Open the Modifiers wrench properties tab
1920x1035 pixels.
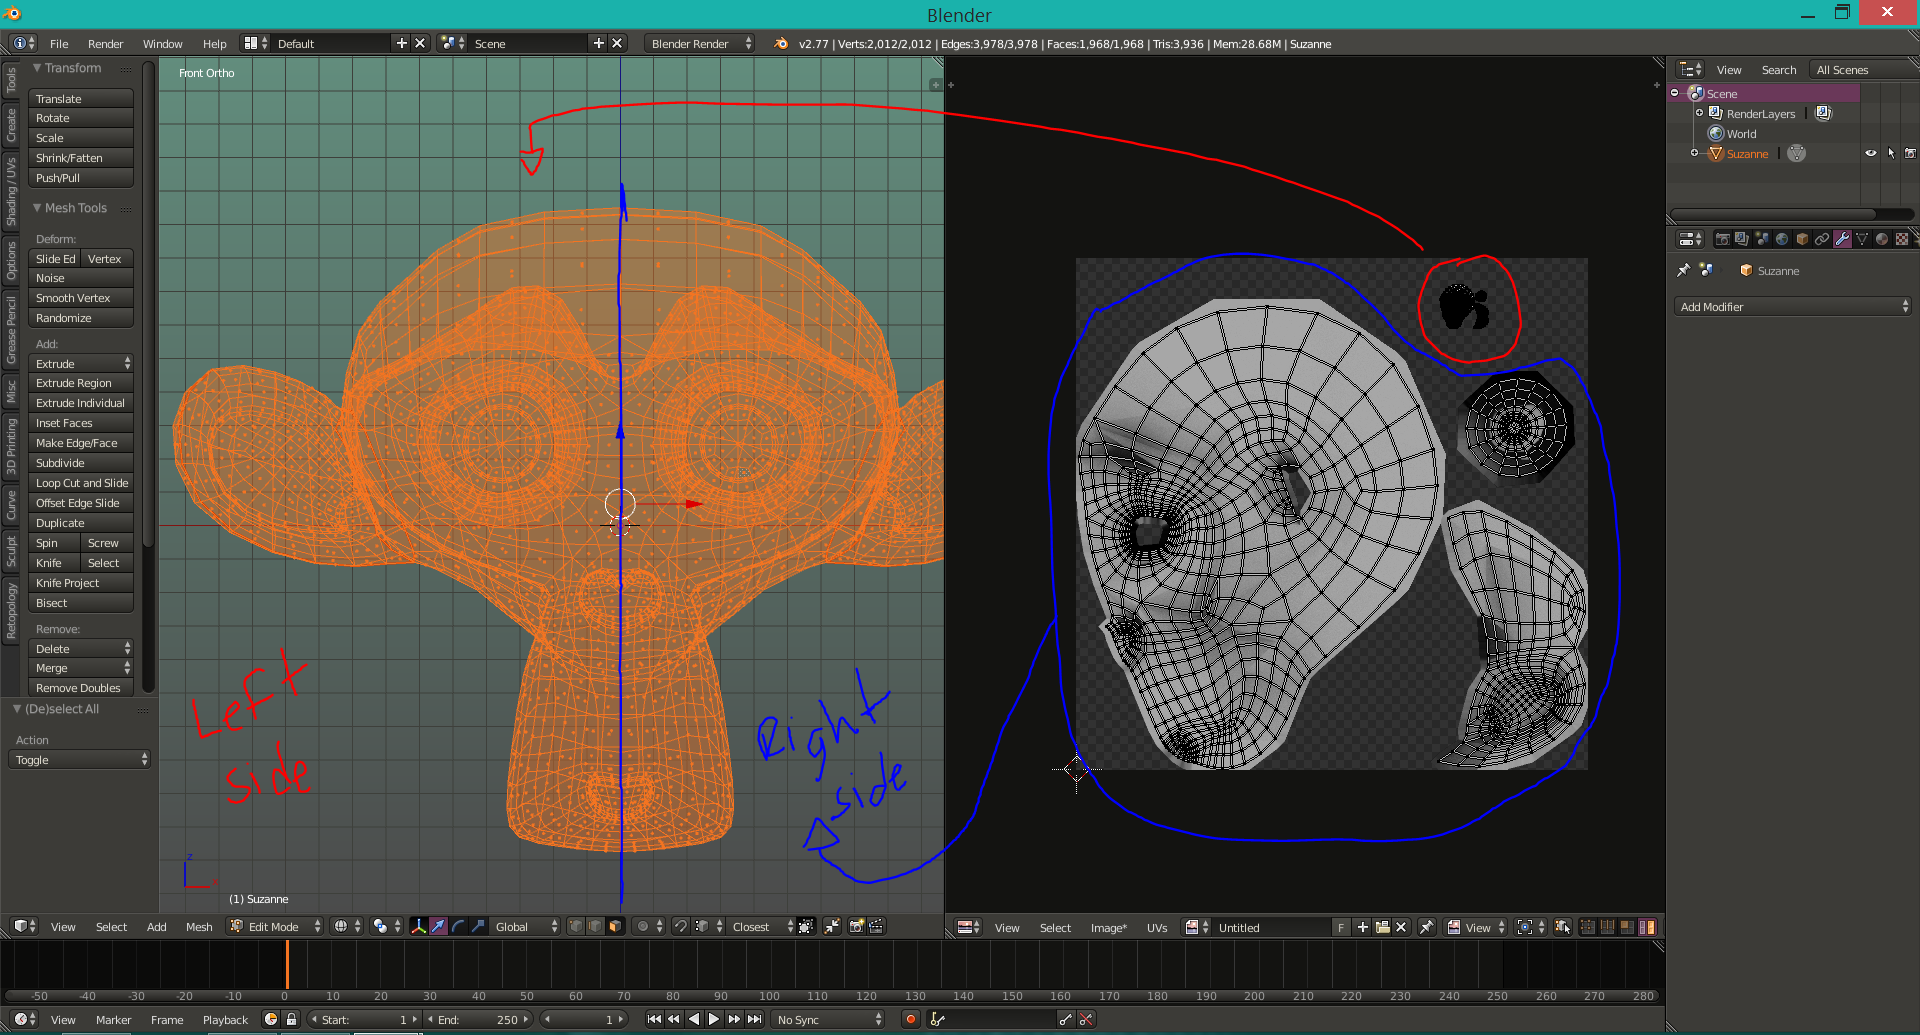tap(1842, 239)
